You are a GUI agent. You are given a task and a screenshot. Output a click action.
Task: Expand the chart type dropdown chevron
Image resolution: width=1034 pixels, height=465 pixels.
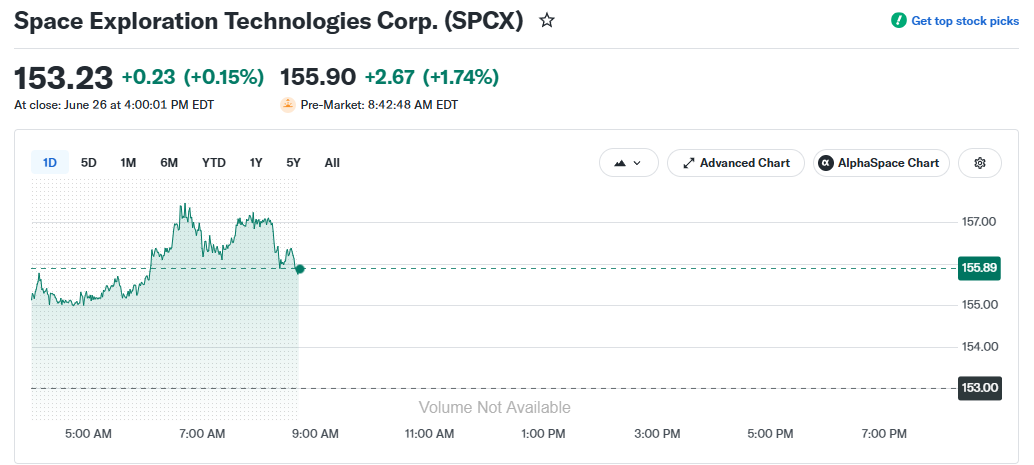coord(637,163)
